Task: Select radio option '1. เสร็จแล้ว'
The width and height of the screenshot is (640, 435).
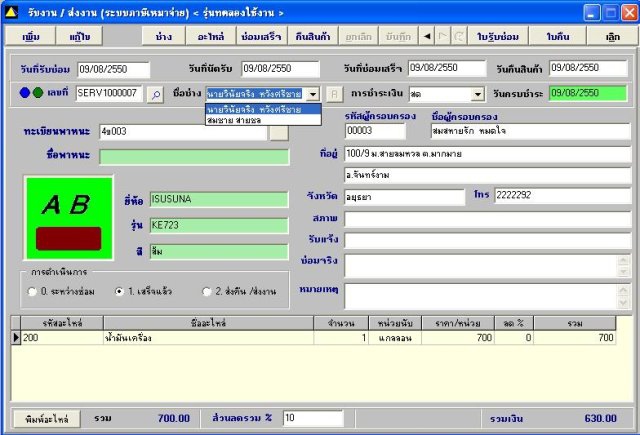Action: 120,291
